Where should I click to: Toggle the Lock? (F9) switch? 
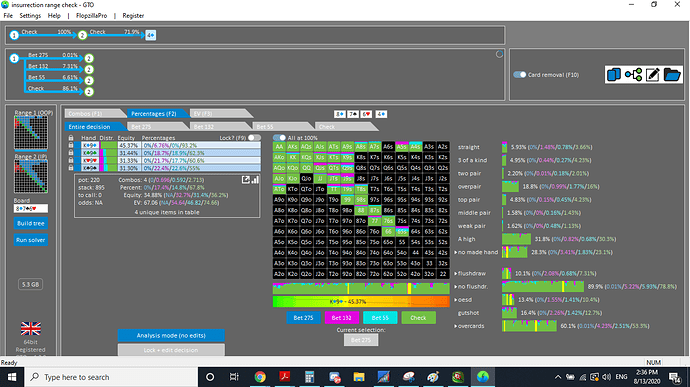click(254, 137)
